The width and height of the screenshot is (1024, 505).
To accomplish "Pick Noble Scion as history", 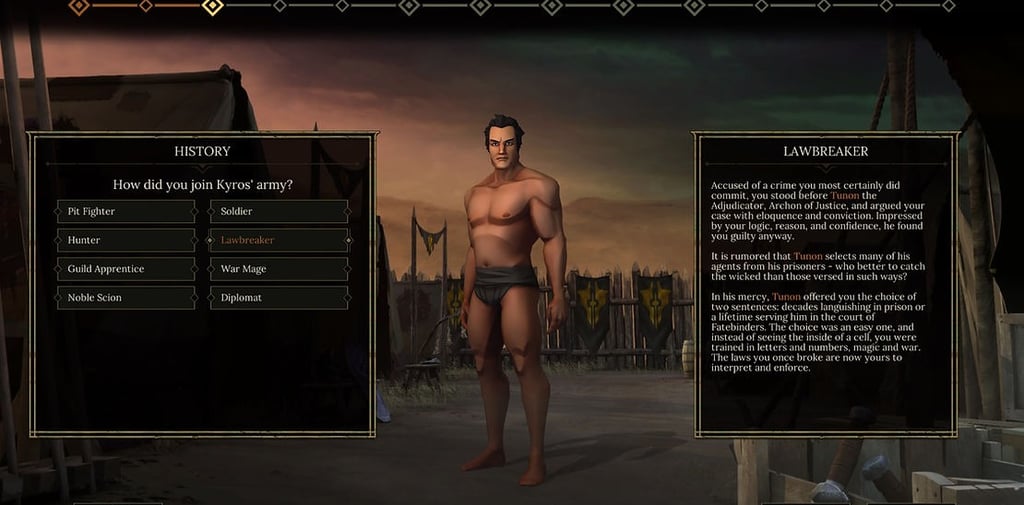I will tap(126, 297).
